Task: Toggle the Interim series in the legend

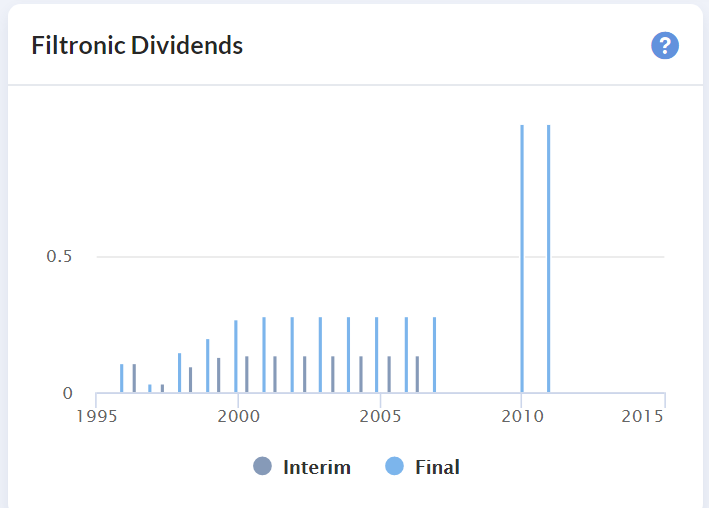Action: [302, 467]
